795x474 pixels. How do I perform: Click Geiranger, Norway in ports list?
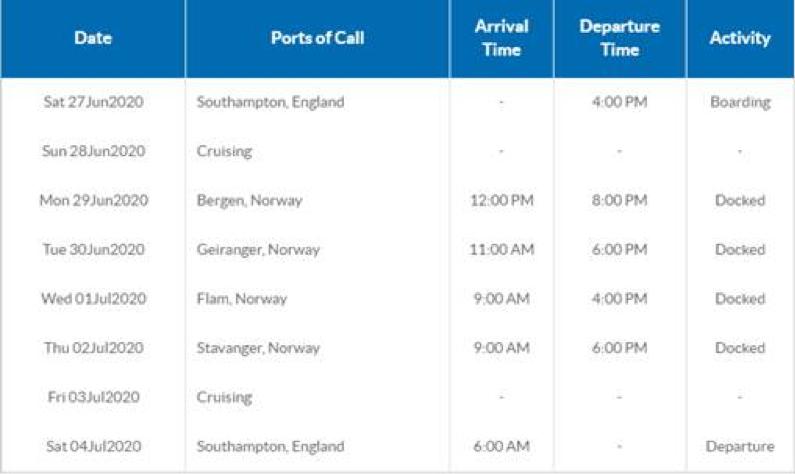point(258,250)
